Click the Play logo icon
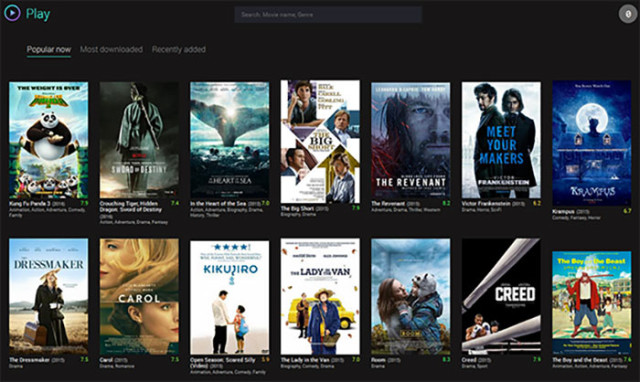The image size is (640, 382). [x=12, y=13]
